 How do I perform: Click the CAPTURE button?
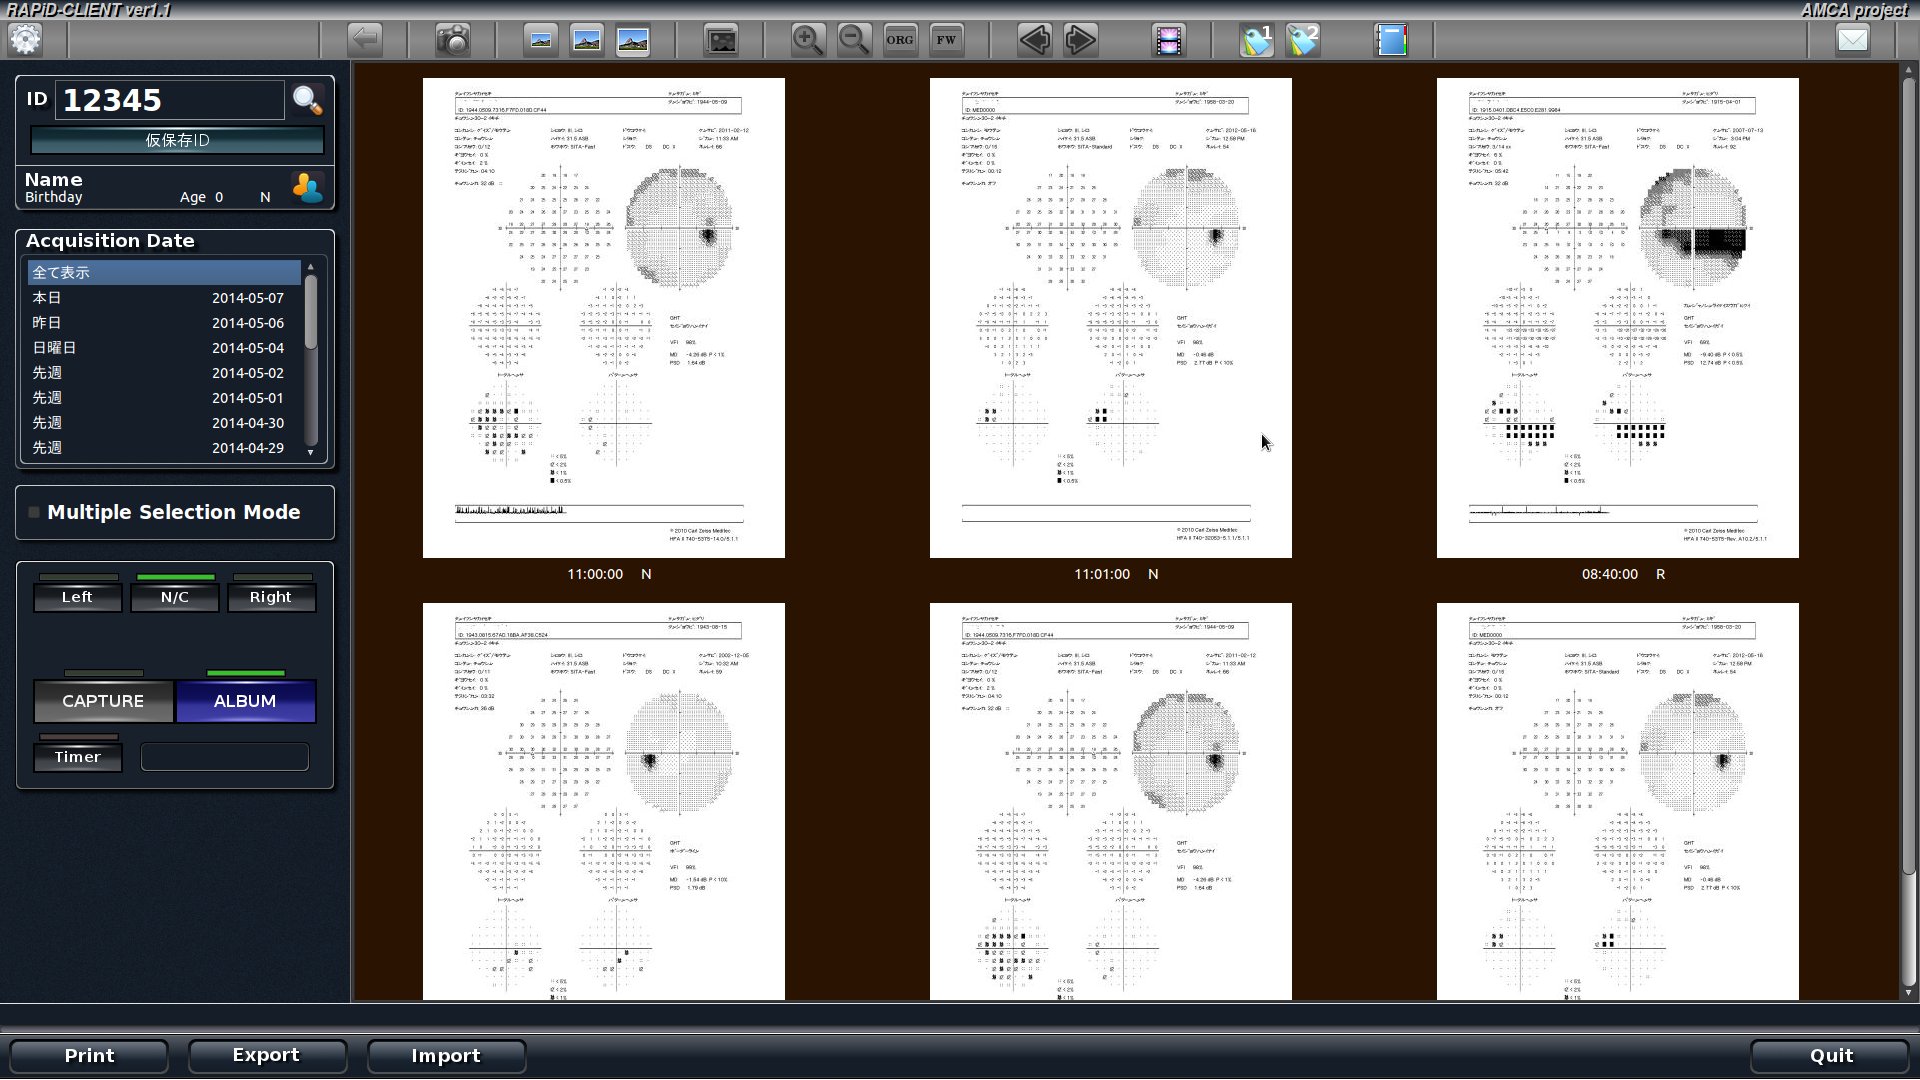(x=102, y=699)
